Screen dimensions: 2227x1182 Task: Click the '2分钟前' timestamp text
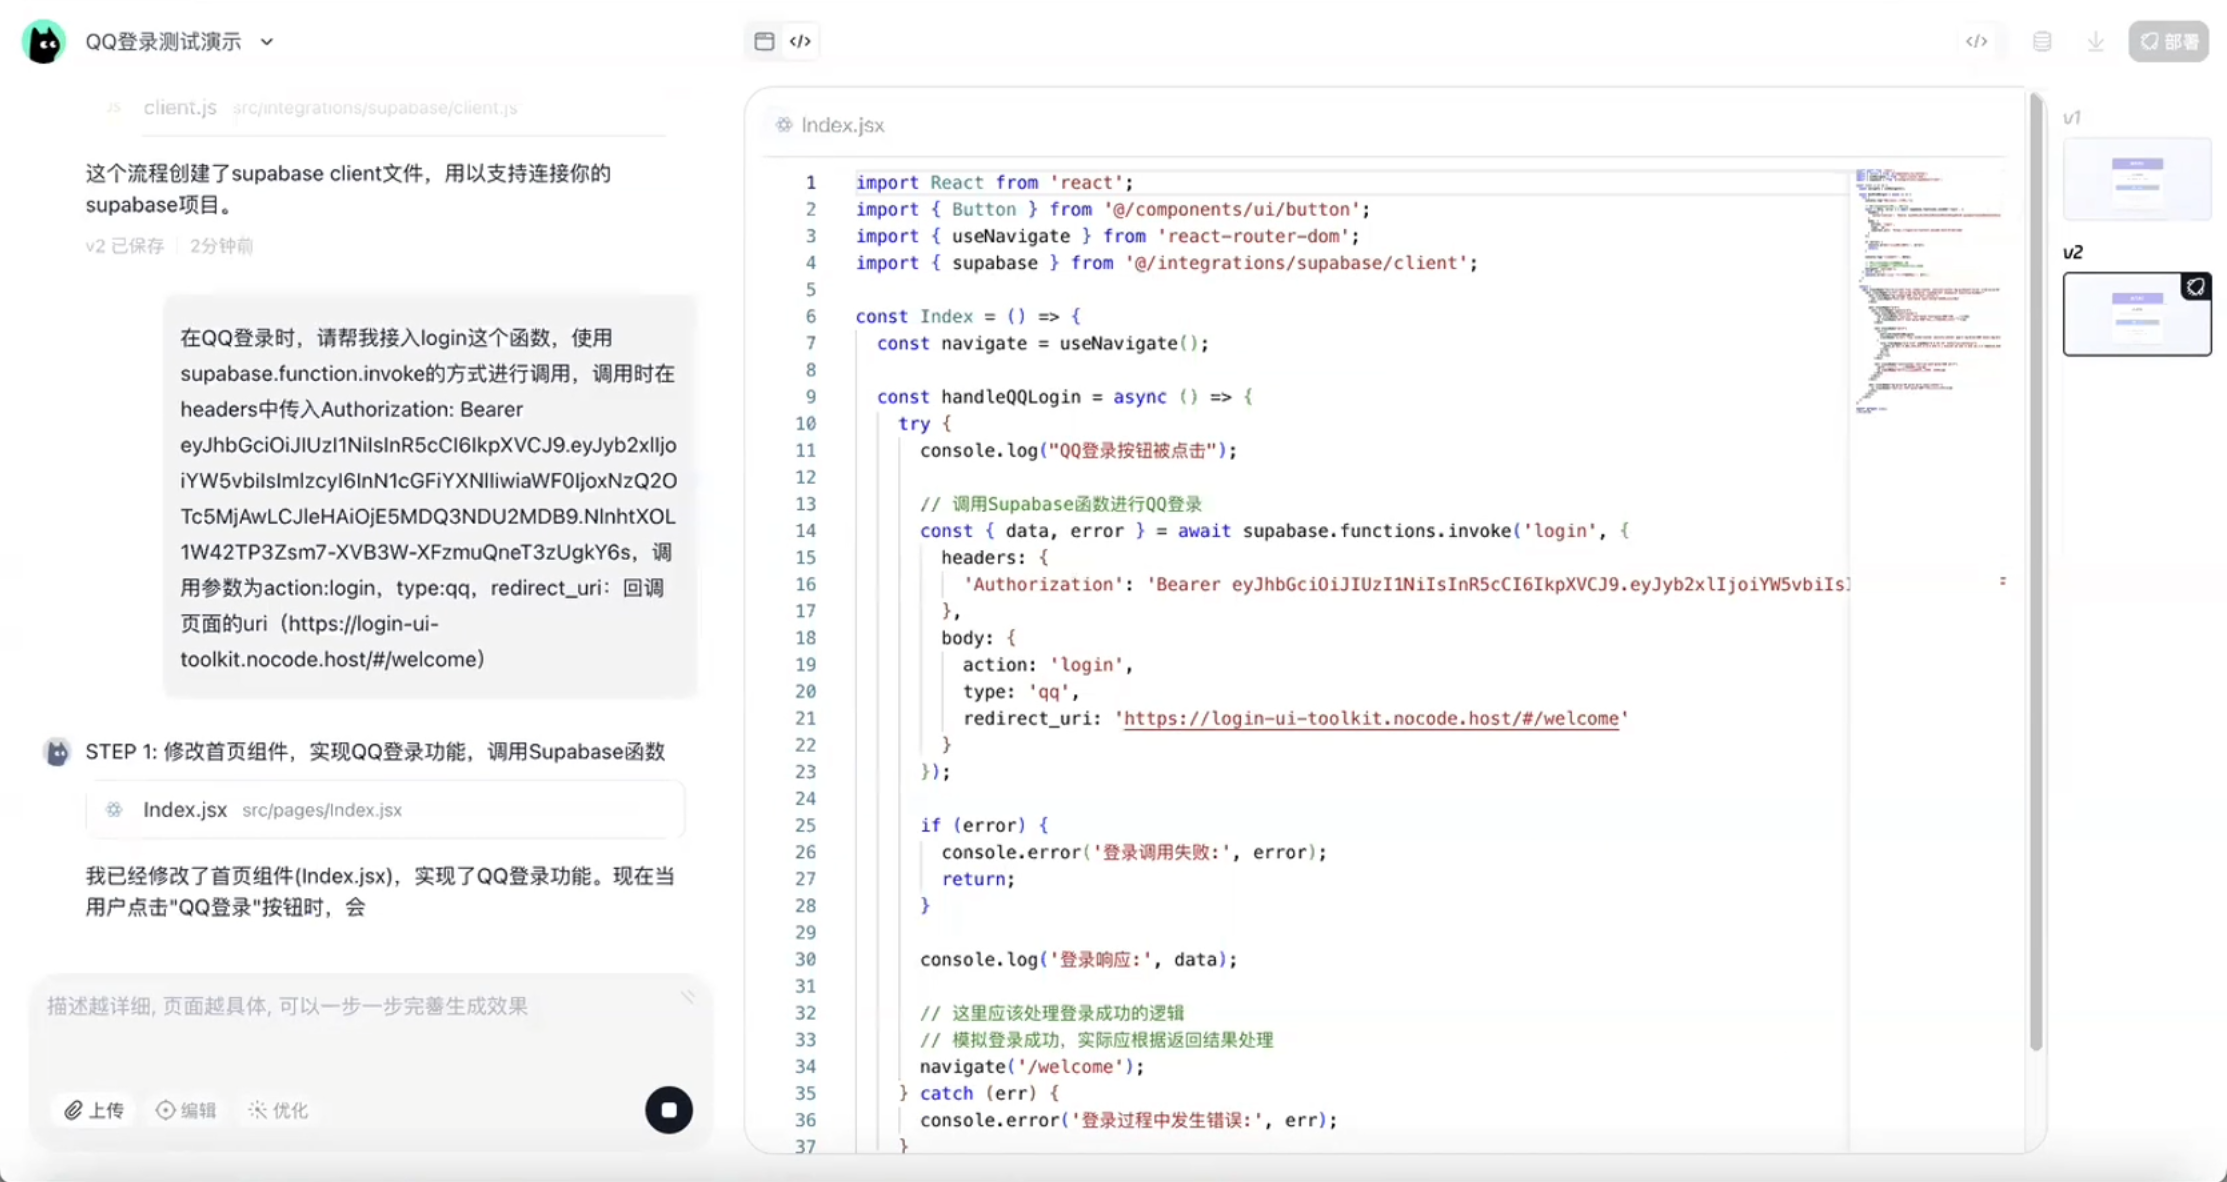point(222,246)
